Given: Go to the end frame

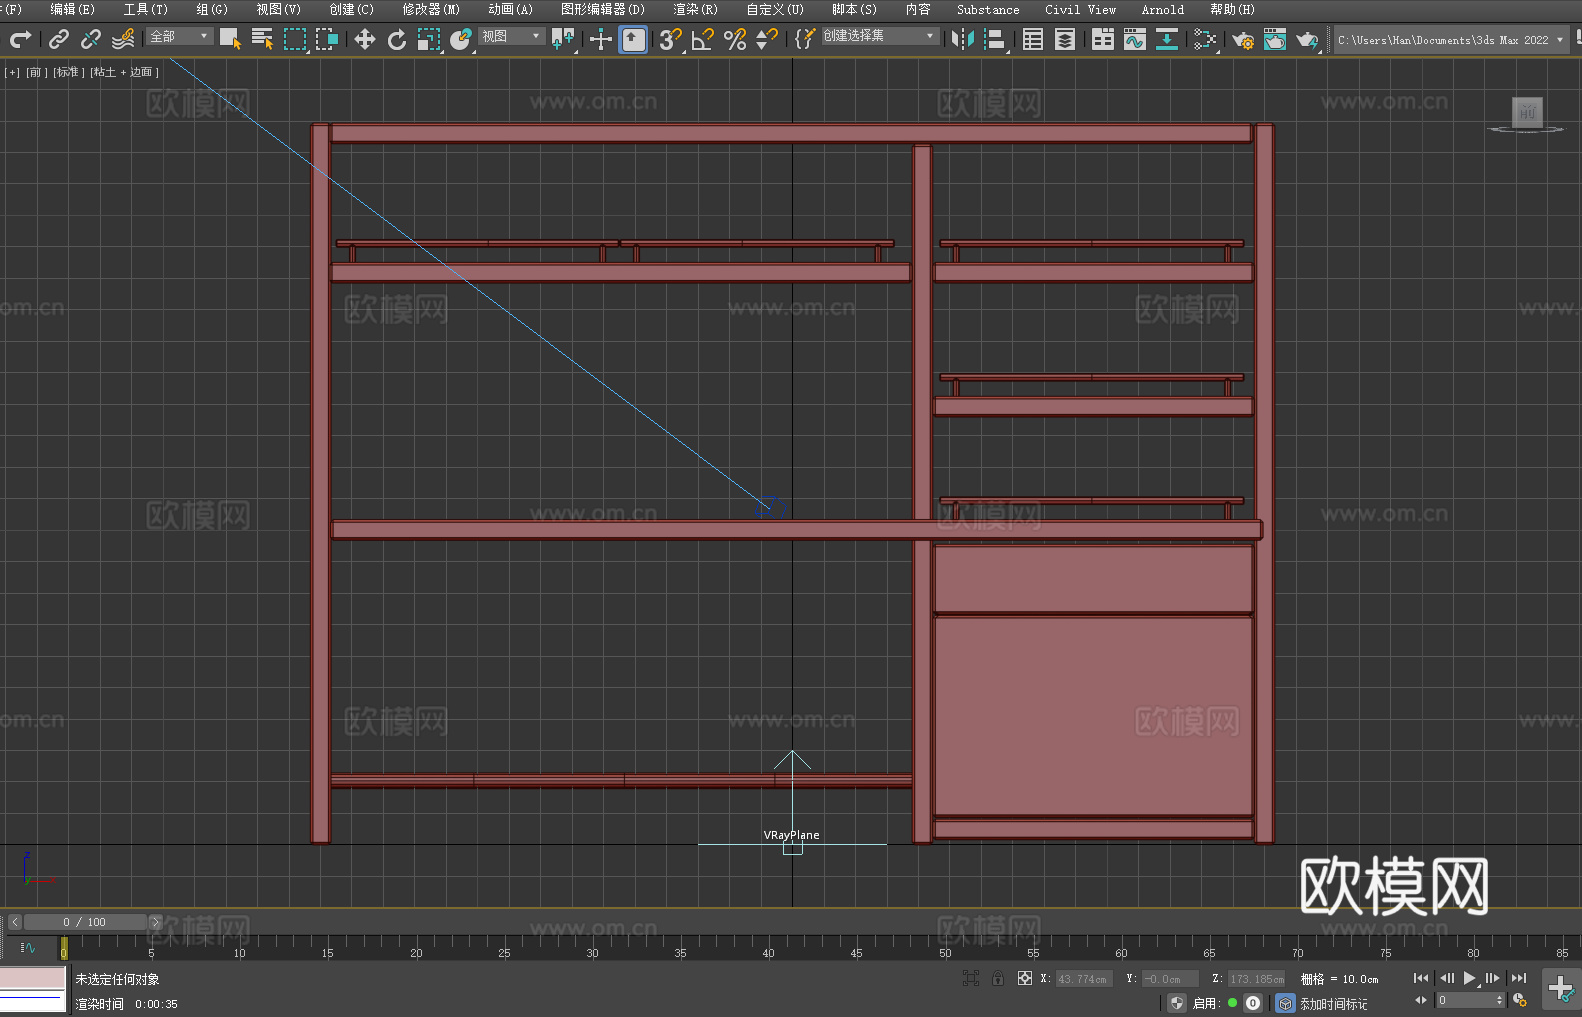Looking at the screenshot, I should (x=1519, y=978).
